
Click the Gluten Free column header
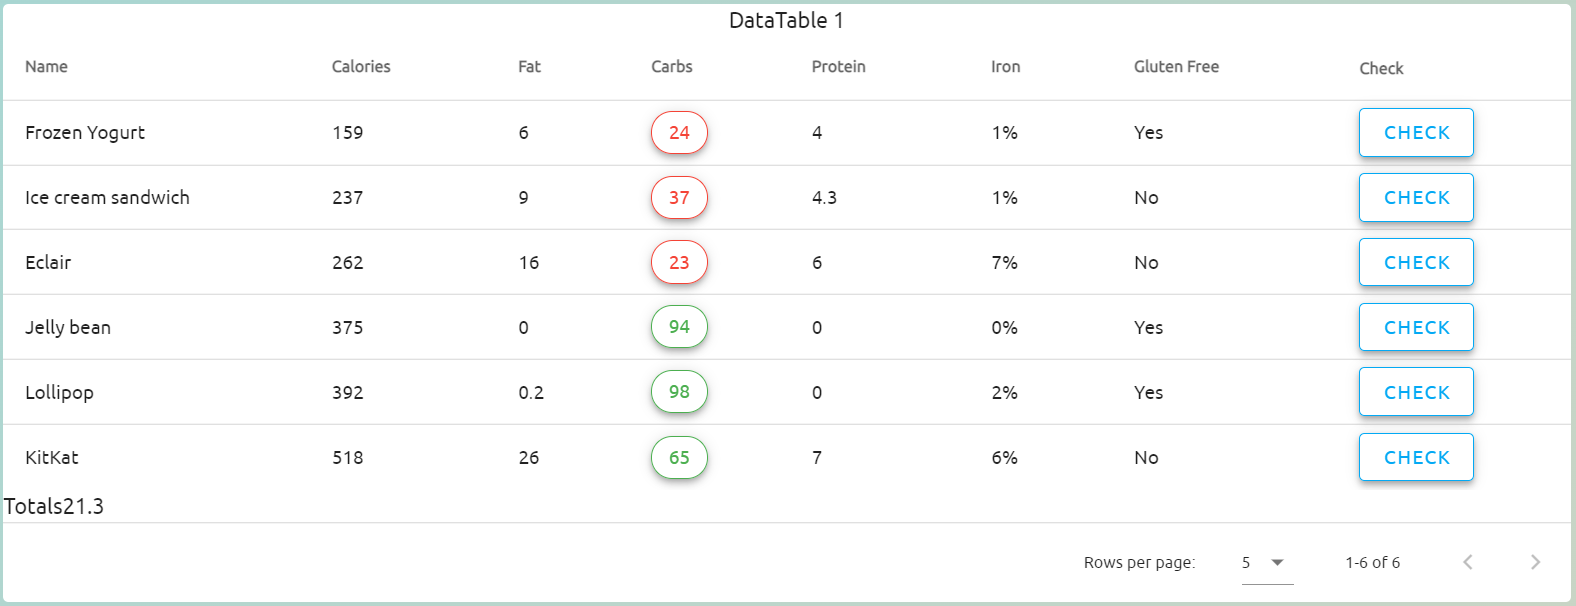pyautogui.click(x=1176, y=67)
